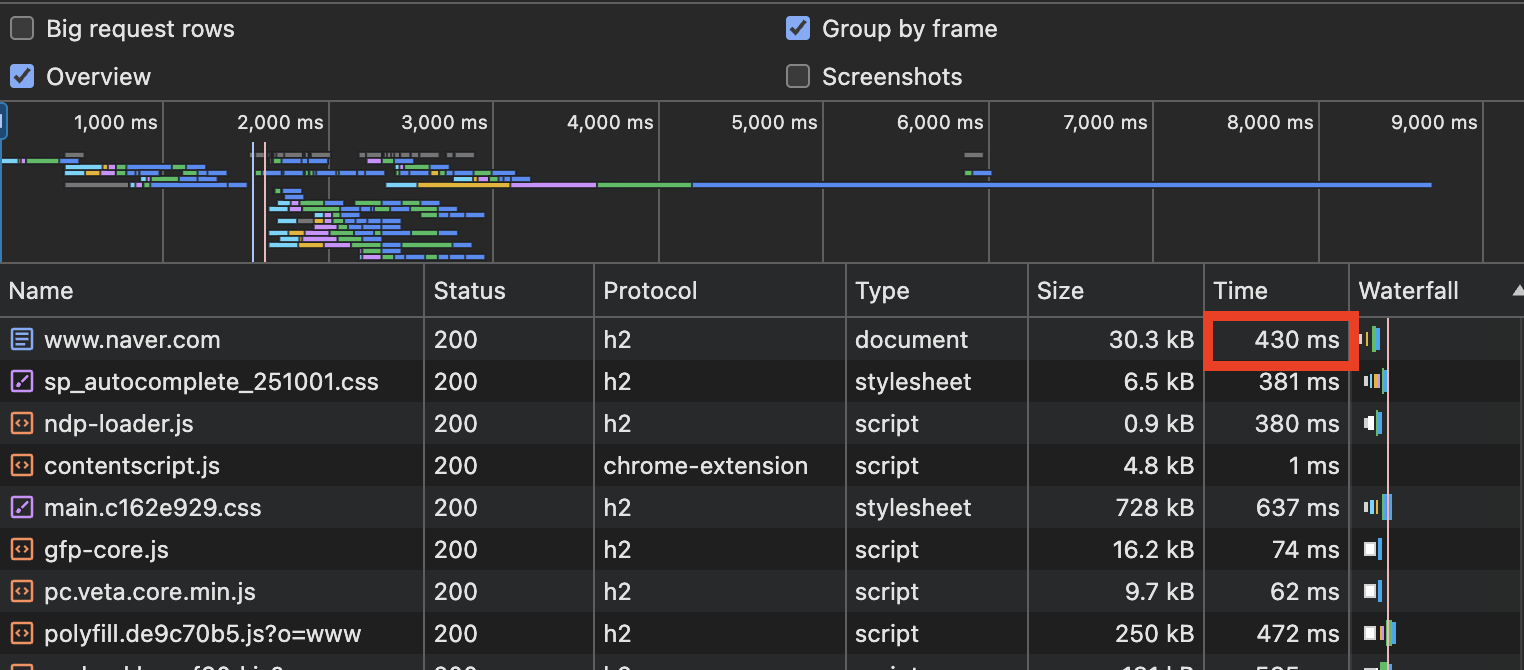Click the left overview timeline resize handle
1524x670 pixels.
(3, 123)
